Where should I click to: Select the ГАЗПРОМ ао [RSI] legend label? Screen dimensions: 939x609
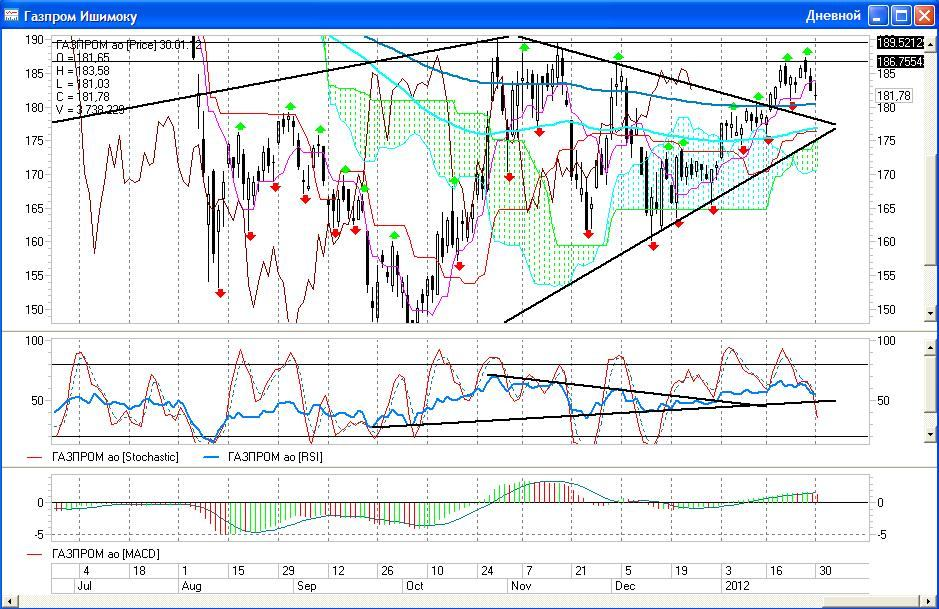pos(275,457)
